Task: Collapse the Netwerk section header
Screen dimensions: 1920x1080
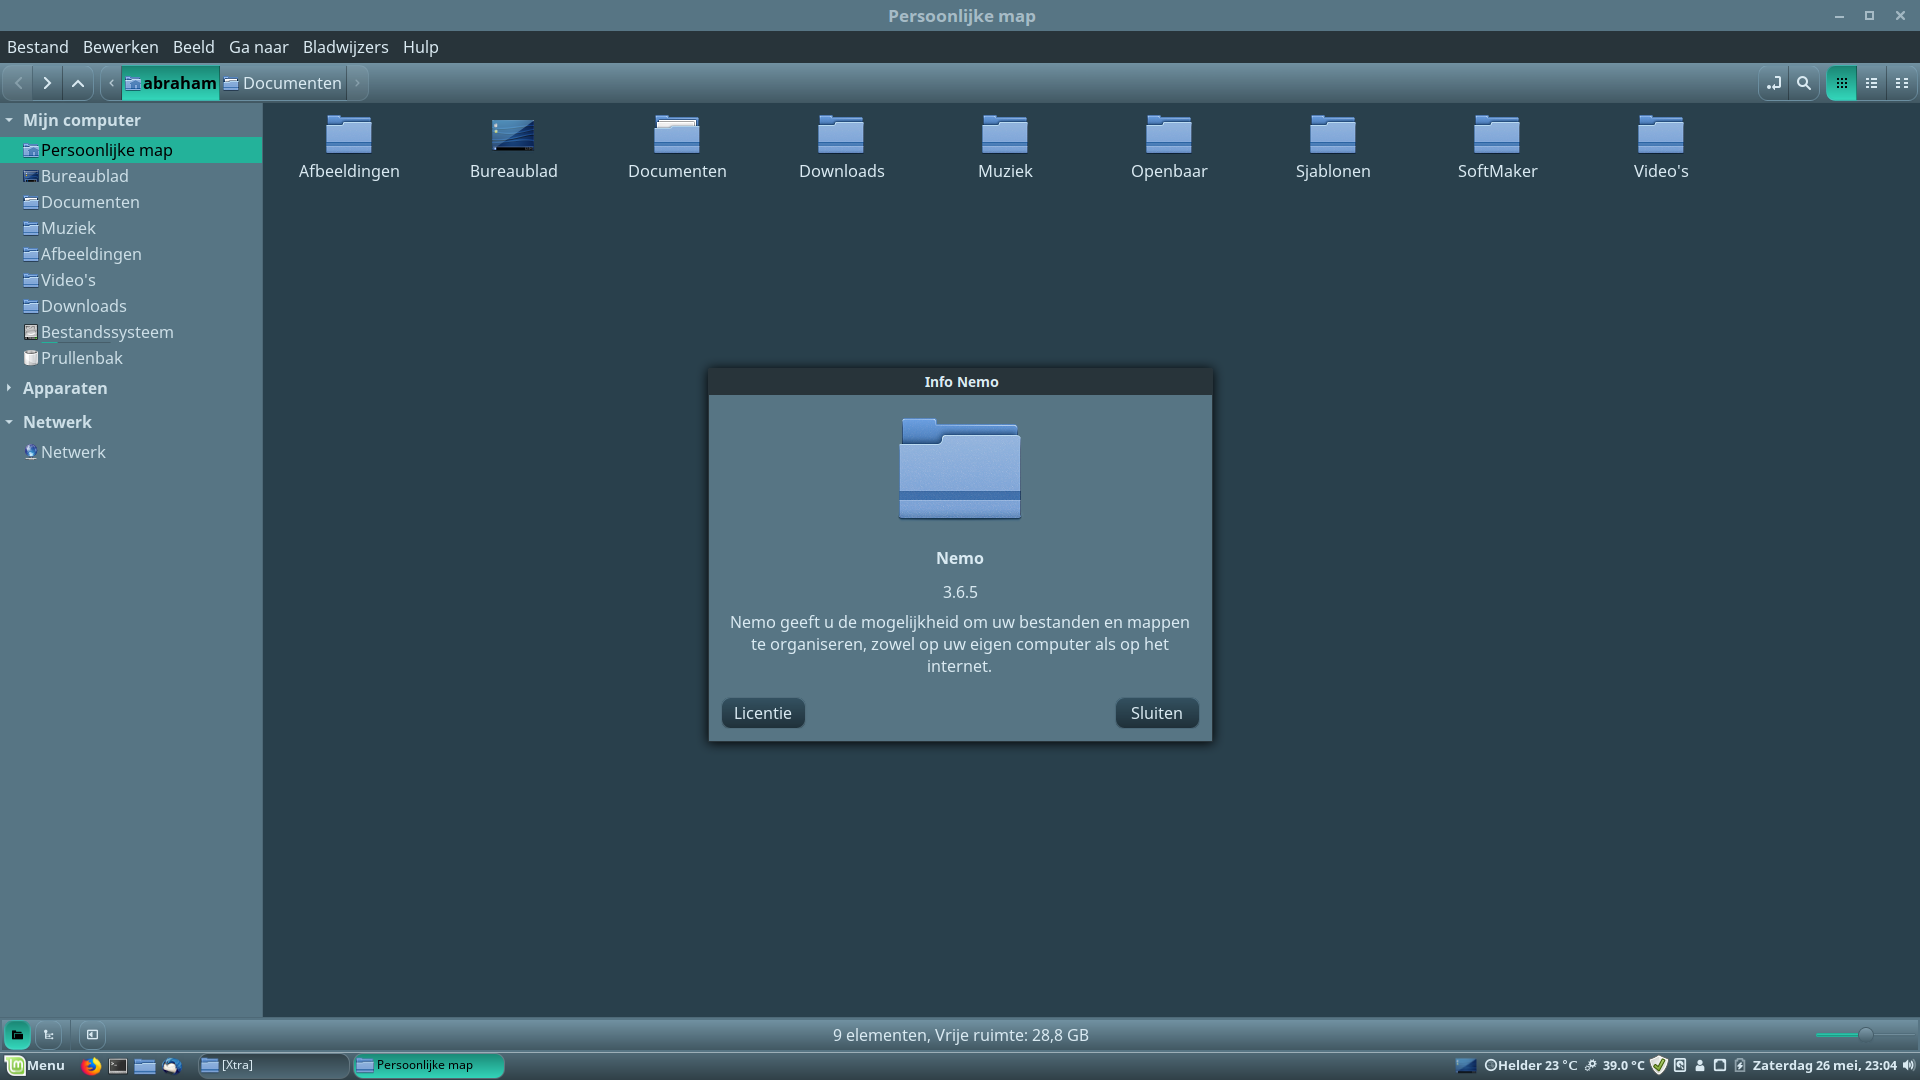Action: click(x=9, y=422)
